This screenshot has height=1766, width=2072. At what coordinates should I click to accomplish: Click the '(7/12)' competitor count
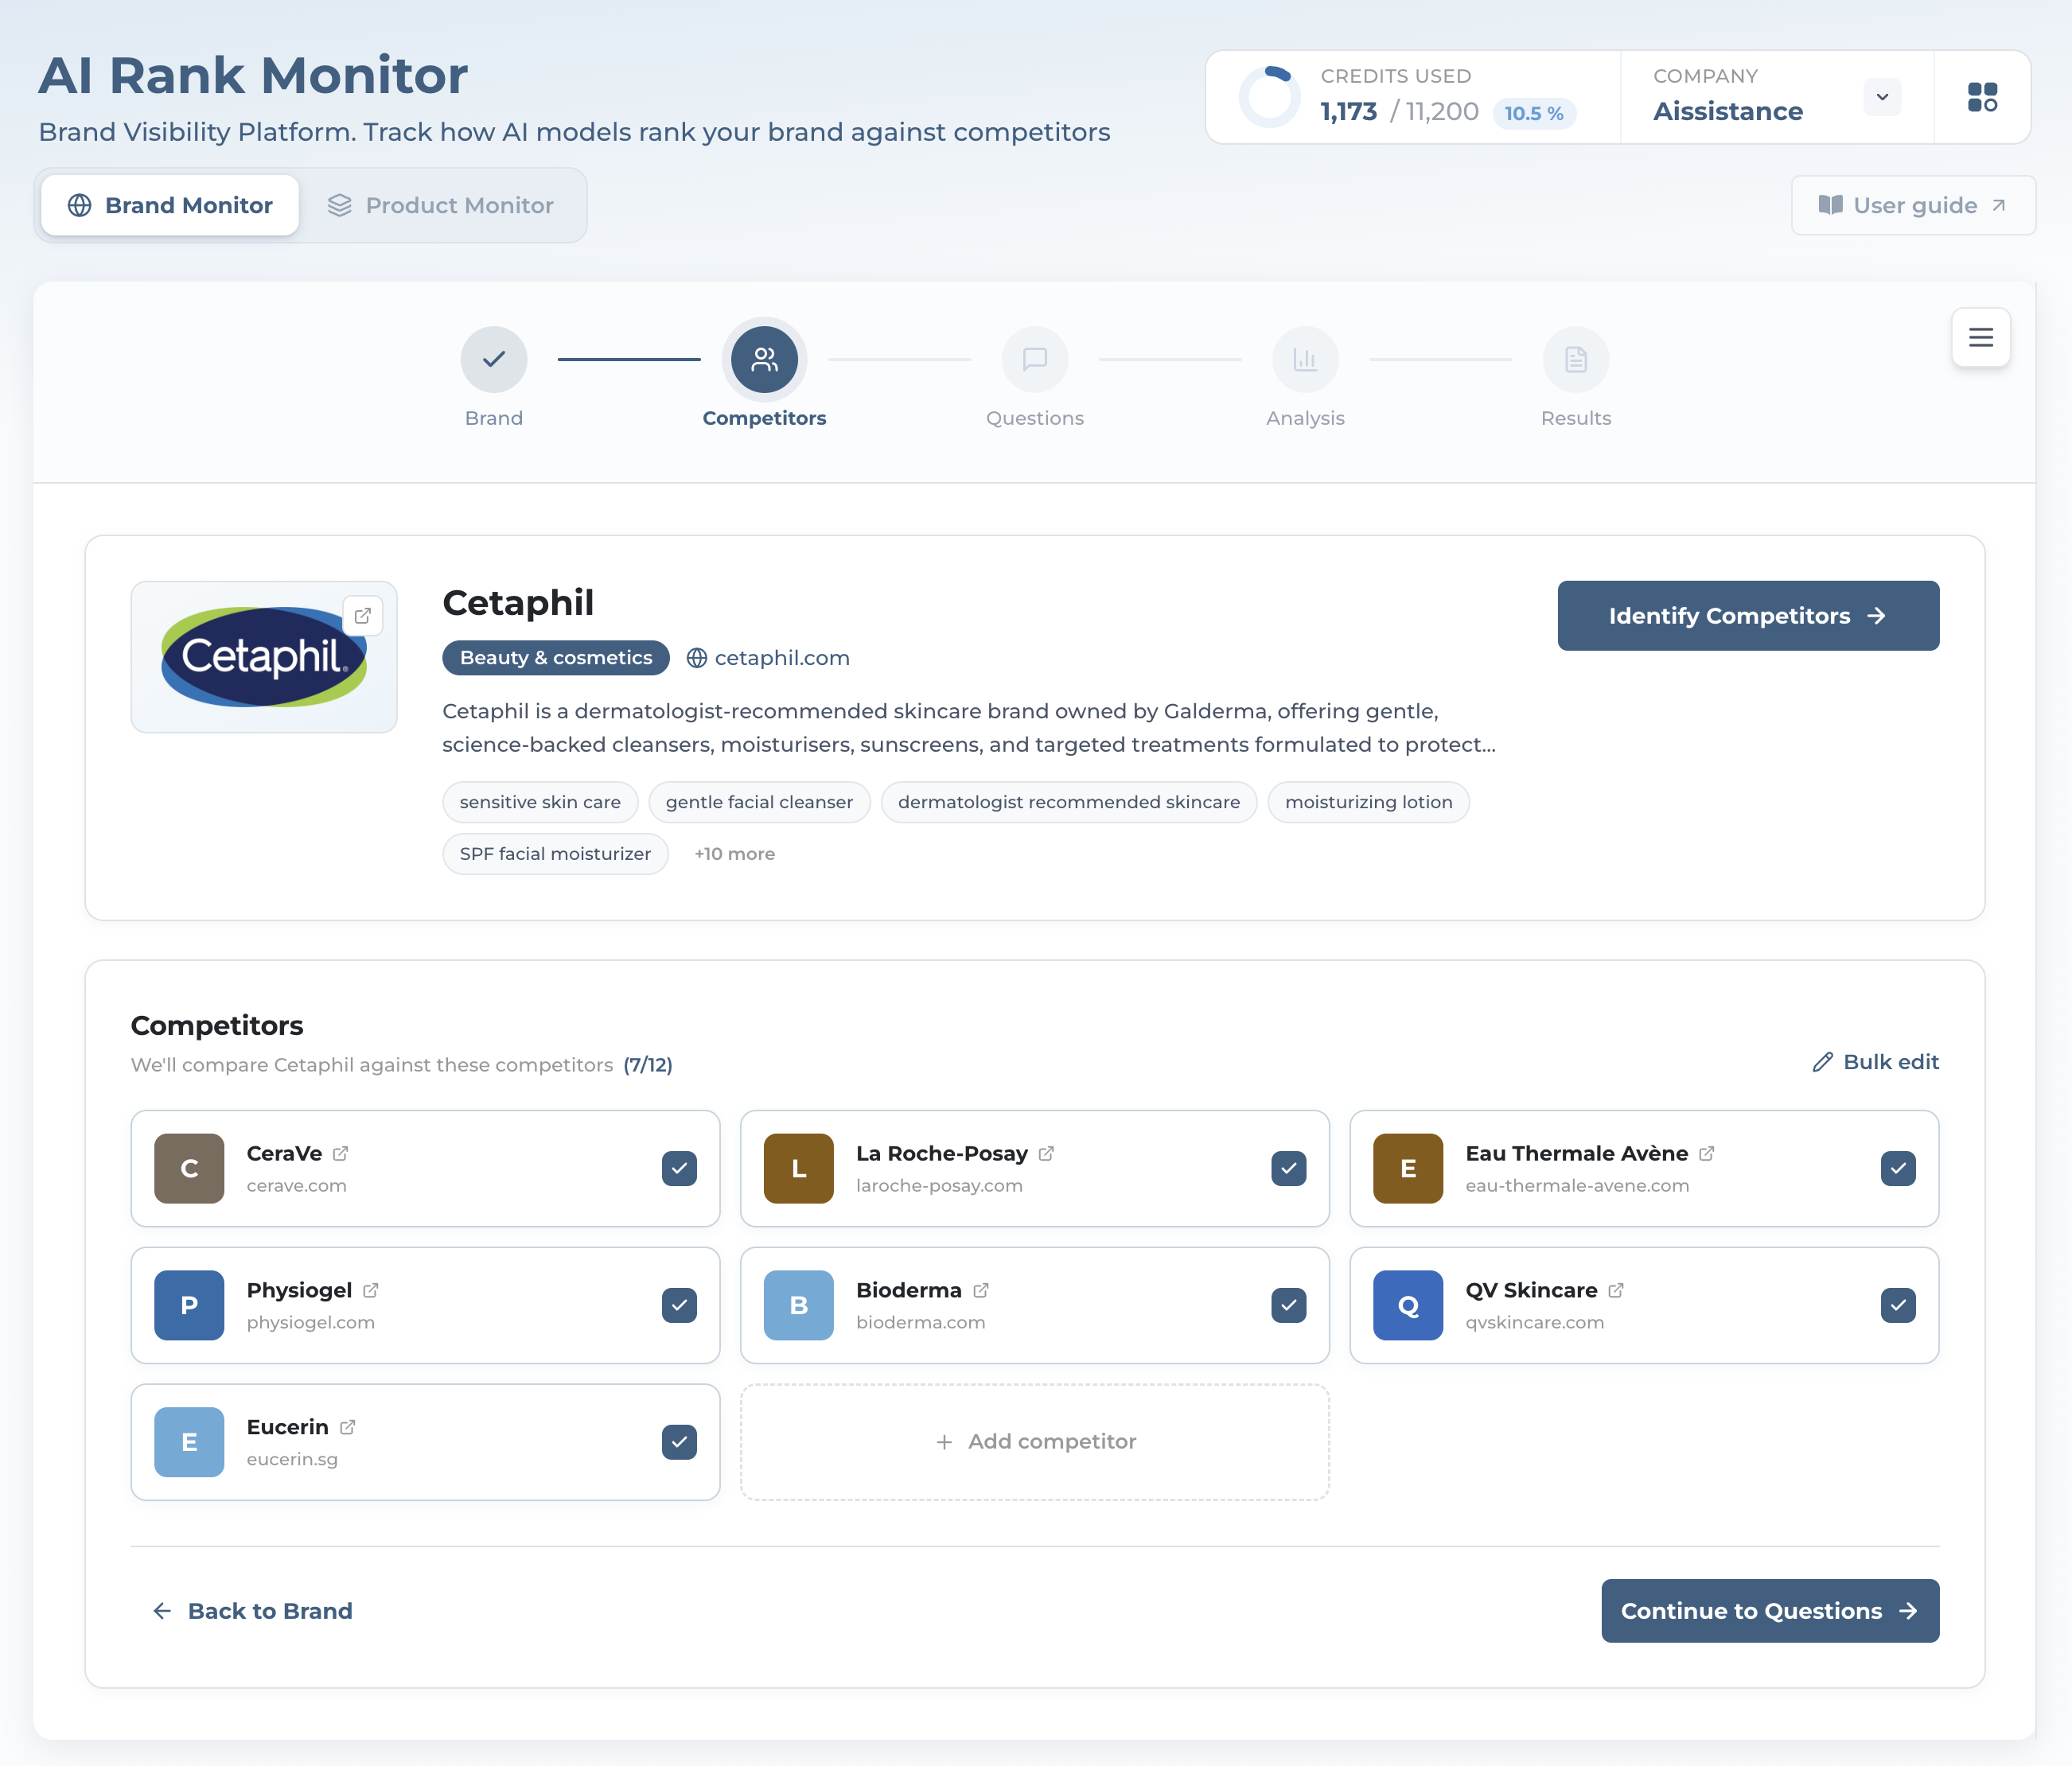[648, 1065]
